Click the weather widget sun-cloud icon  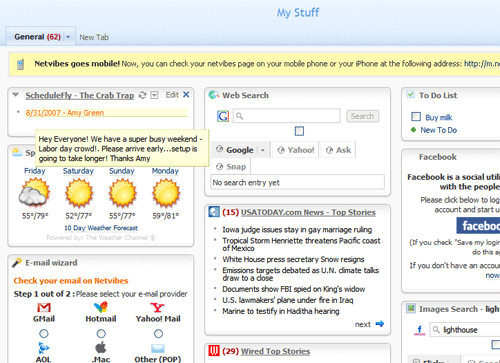17,152
